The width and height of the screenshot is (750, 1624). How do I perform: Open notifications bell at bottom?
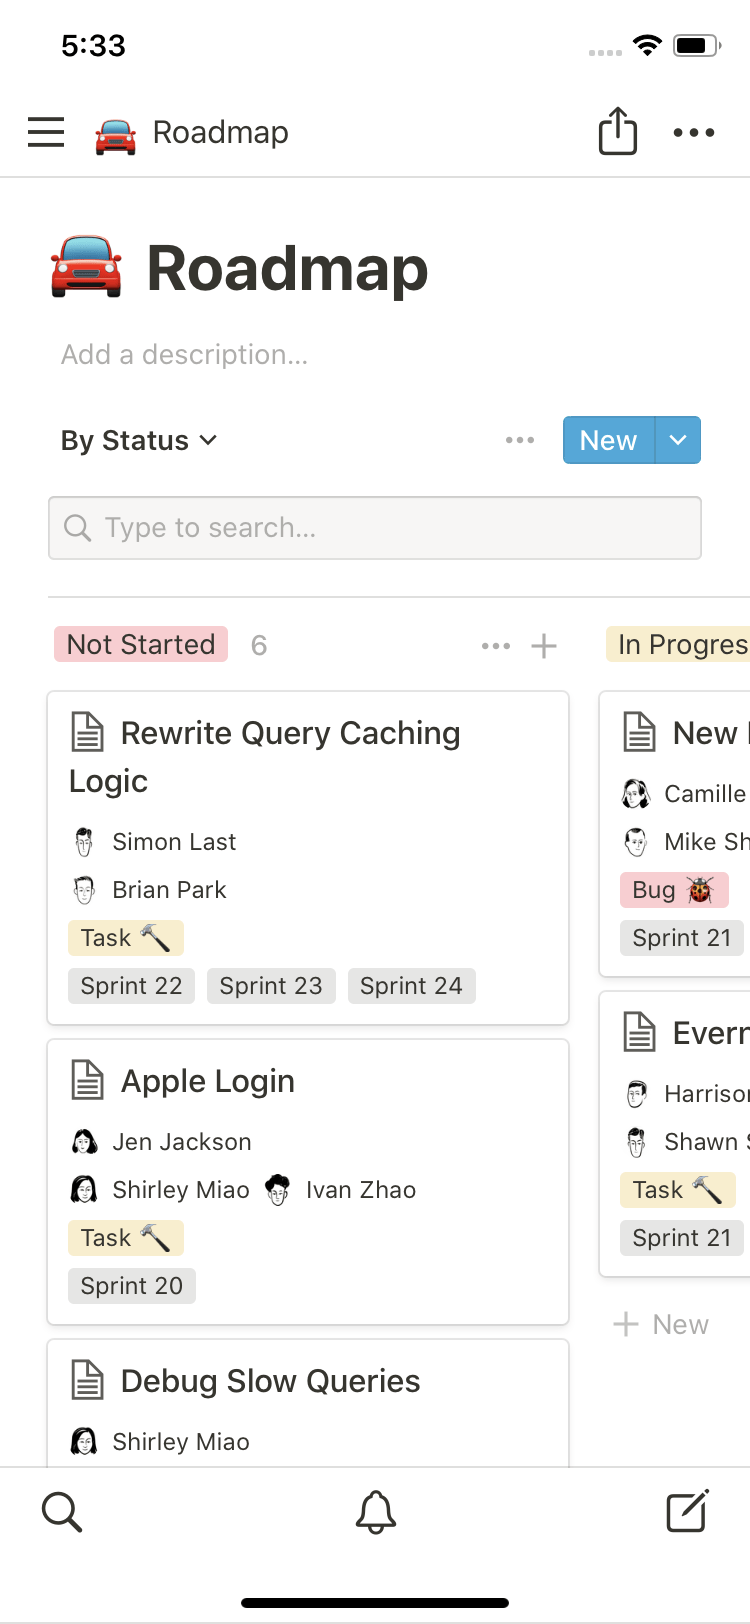point(376,1512)
